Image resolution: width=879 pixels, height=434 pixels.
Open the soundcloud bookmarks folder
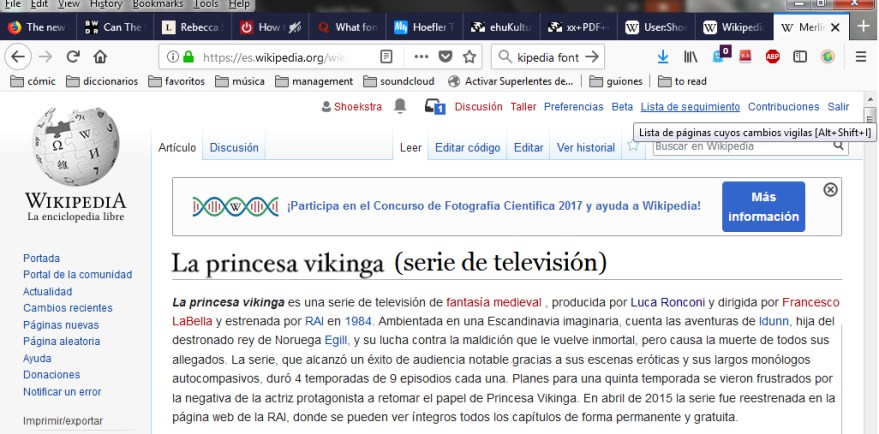pyautogui.click(x=399, y=81)
